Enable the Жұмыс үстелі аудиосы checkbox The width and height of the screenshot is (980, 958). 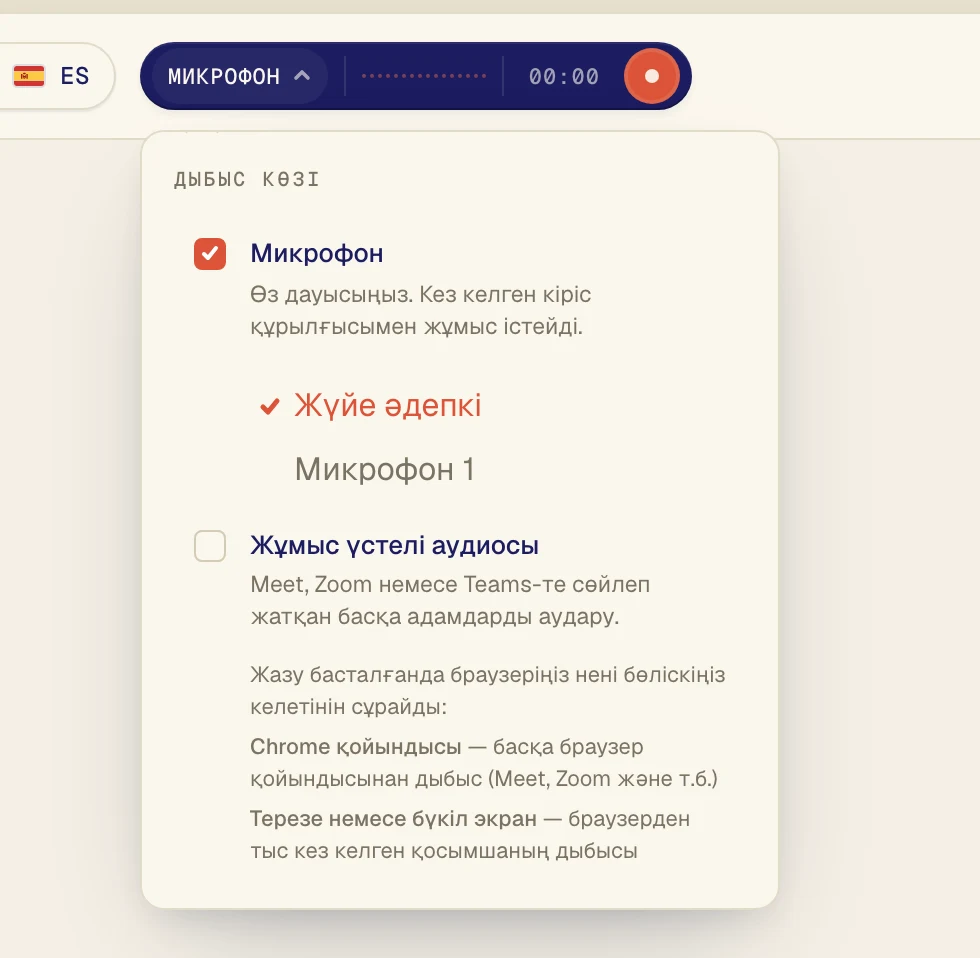pyautogui.click(x=210, y=546)
